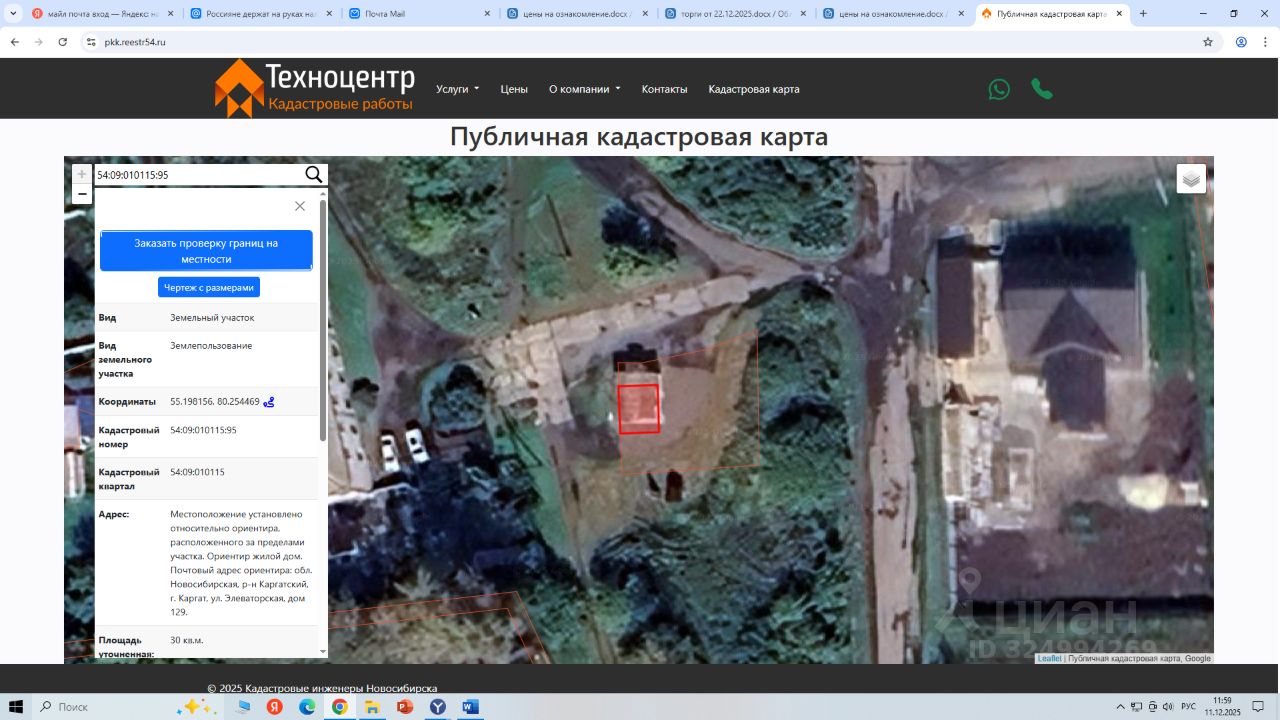Switch to the 'Почта Mail' tab

(421, 14)
